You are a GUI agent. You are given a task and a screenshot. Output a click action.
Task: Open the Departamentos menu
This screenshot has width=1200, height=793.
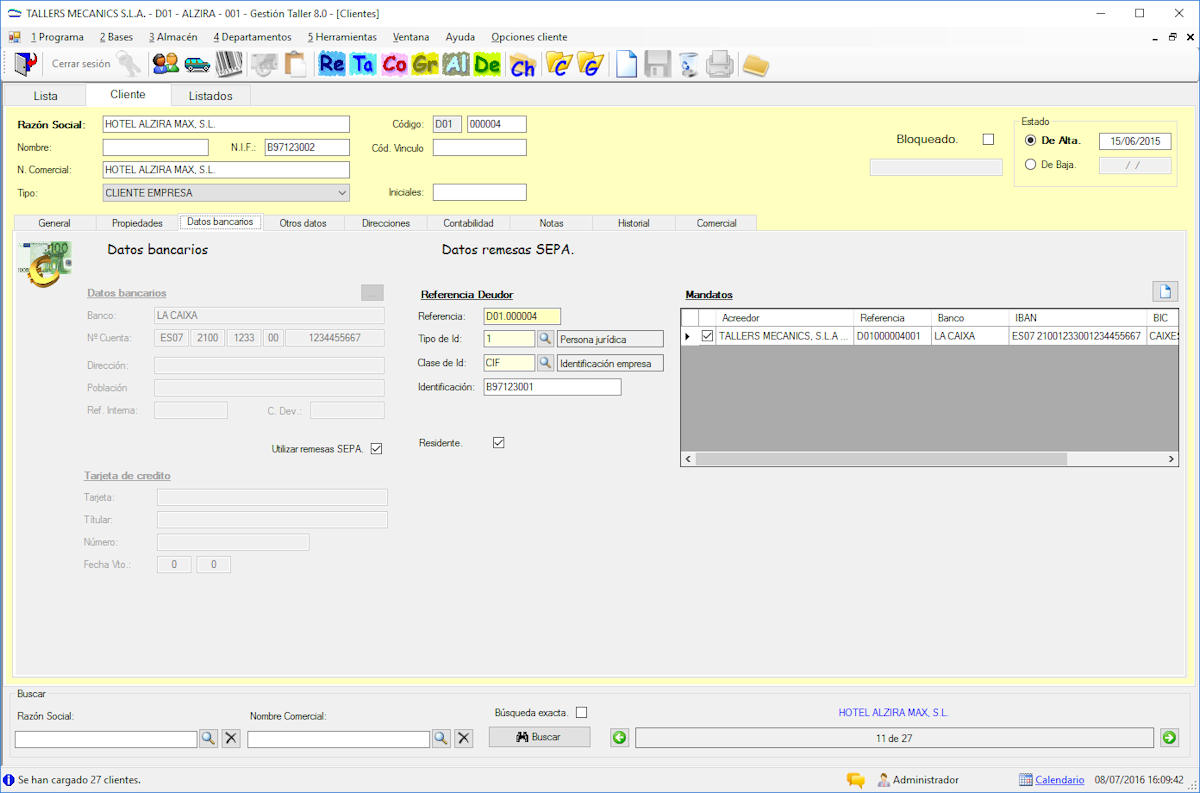point(252,37)
